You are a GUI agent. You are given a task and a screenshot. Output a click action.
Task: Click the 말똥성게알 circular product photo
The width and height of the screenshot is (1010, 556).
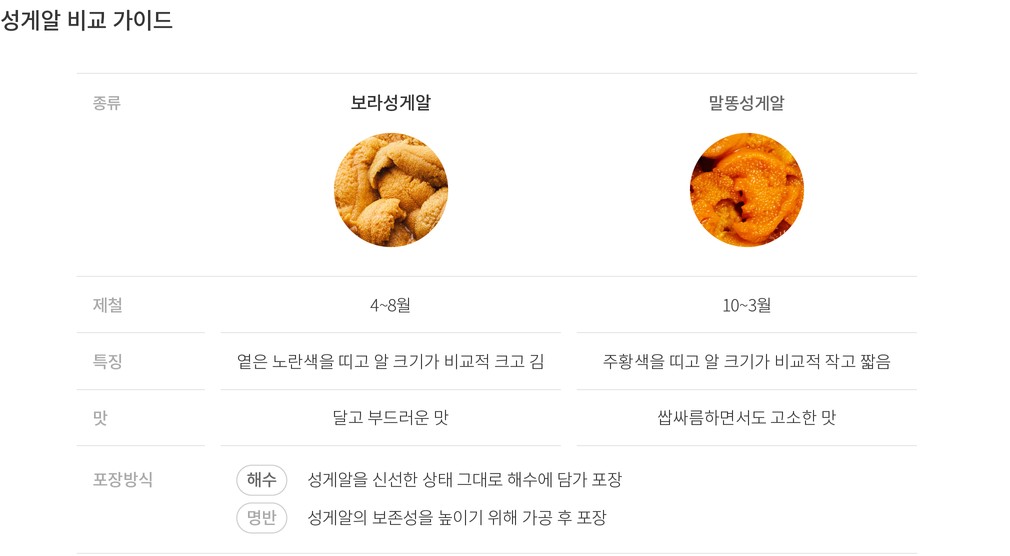746,190
